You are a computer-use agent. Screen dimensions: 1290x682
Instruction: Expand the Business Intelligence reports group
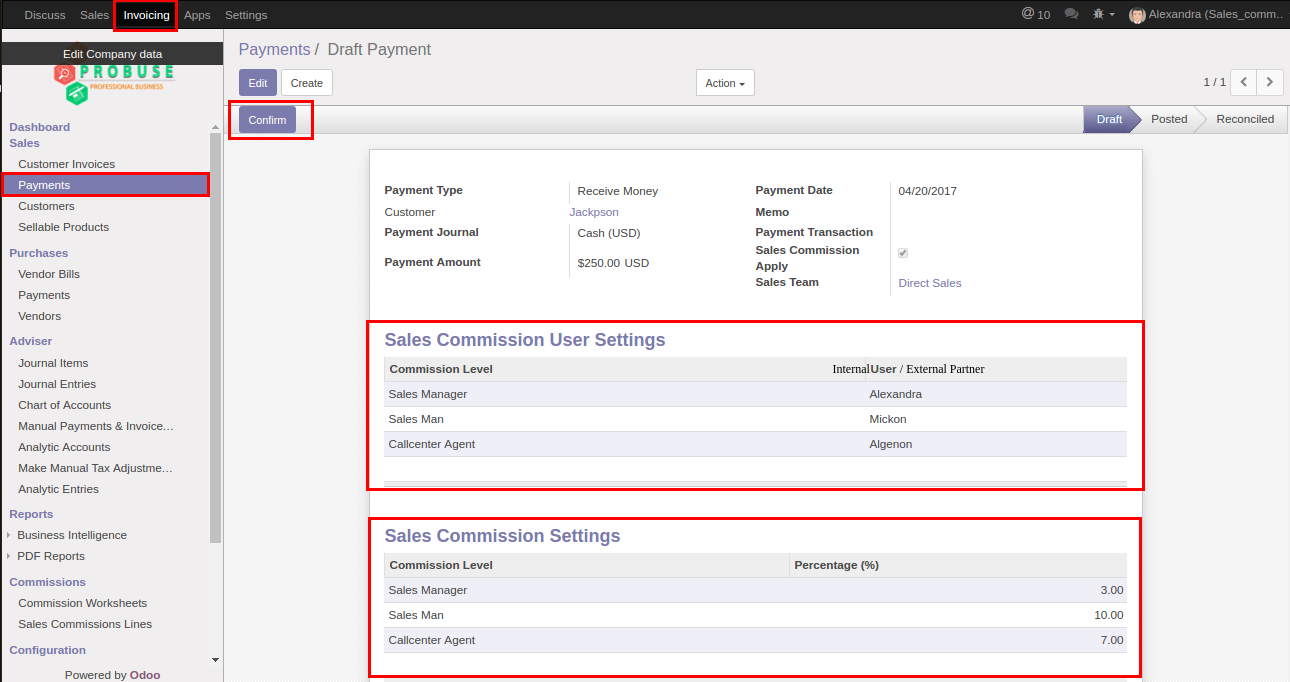72,535
